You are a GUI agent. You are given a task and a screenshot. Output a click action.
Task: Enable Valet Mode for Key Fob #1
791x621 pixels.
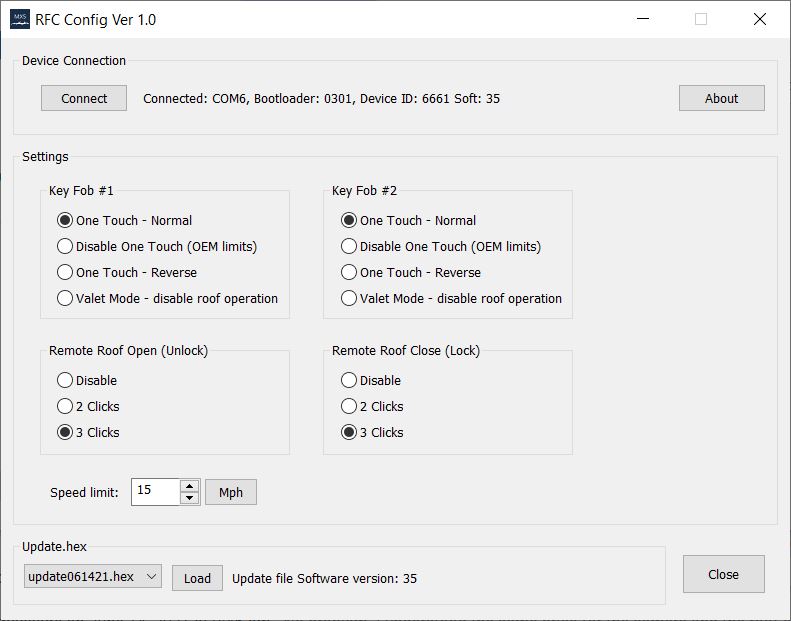point(66,298)
